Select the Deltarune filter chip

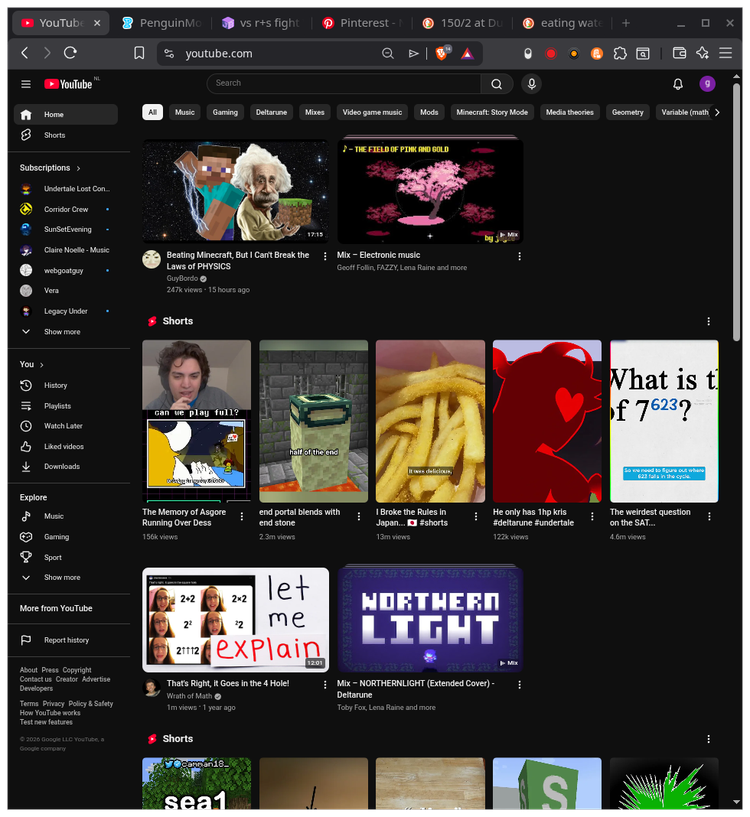point(272,112)
